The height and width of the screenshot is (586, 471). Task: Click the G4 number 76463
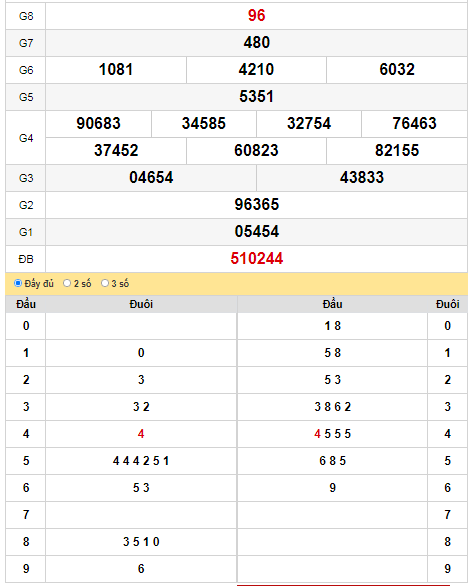414,123
